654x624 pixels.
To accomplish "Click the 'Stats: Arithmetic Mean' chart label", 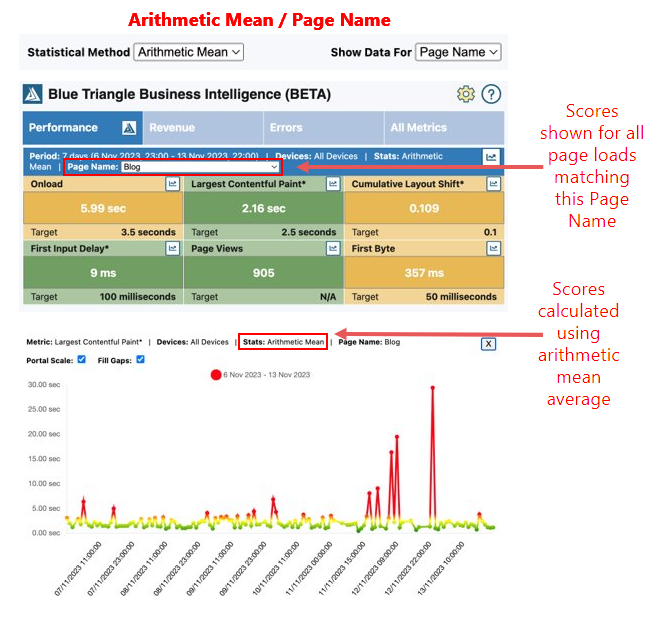I will (283, 342).
